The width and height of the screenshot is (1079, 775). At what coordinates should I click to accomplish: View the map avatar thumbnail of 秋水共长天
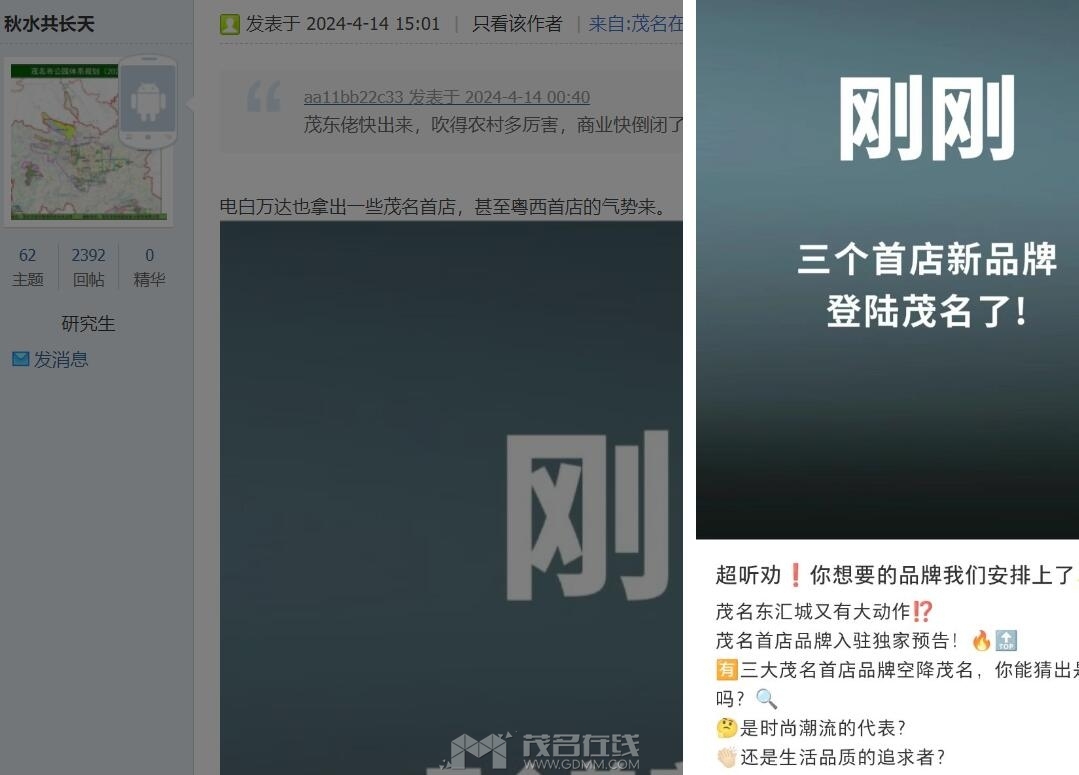pyautogui.click(x=88, y=142)
